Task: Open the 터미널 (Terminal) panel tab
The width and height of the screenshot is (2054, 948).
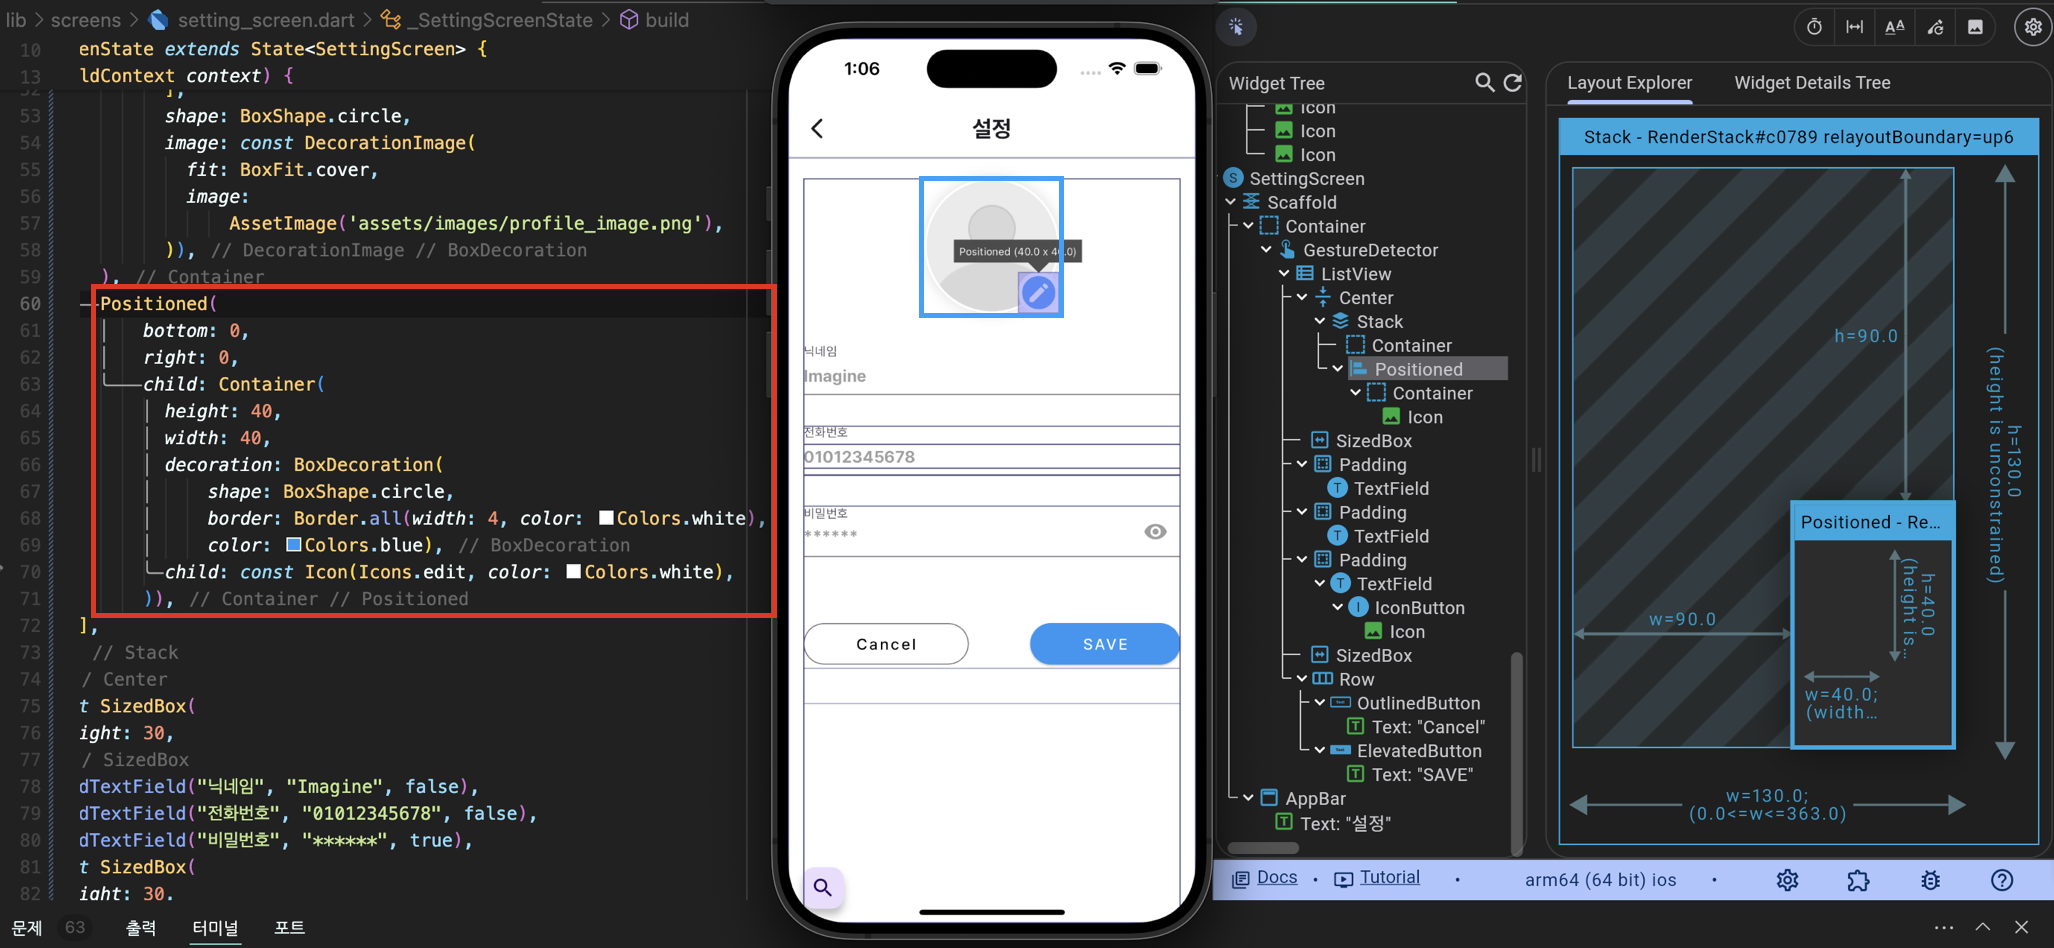Action: coord(215,928)
